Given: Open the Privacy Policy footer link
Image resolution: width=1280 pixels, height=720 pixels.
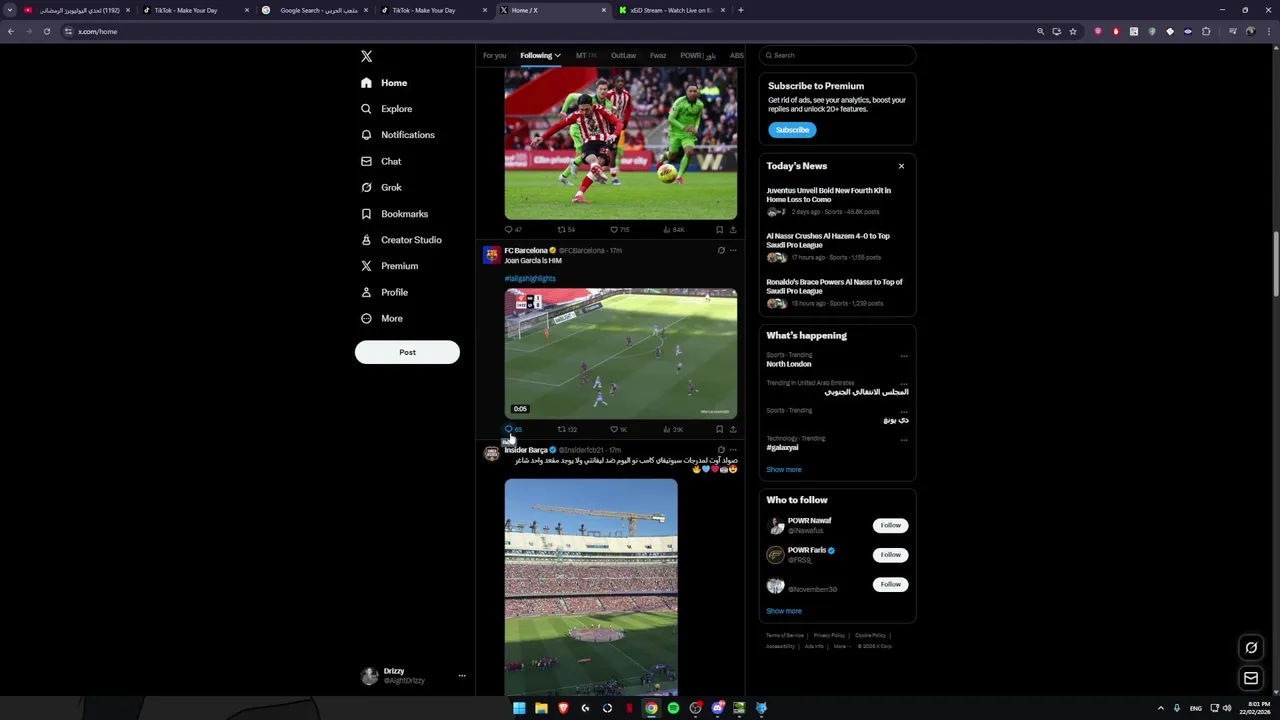Looking at the screenshot, I should [829, 635].
